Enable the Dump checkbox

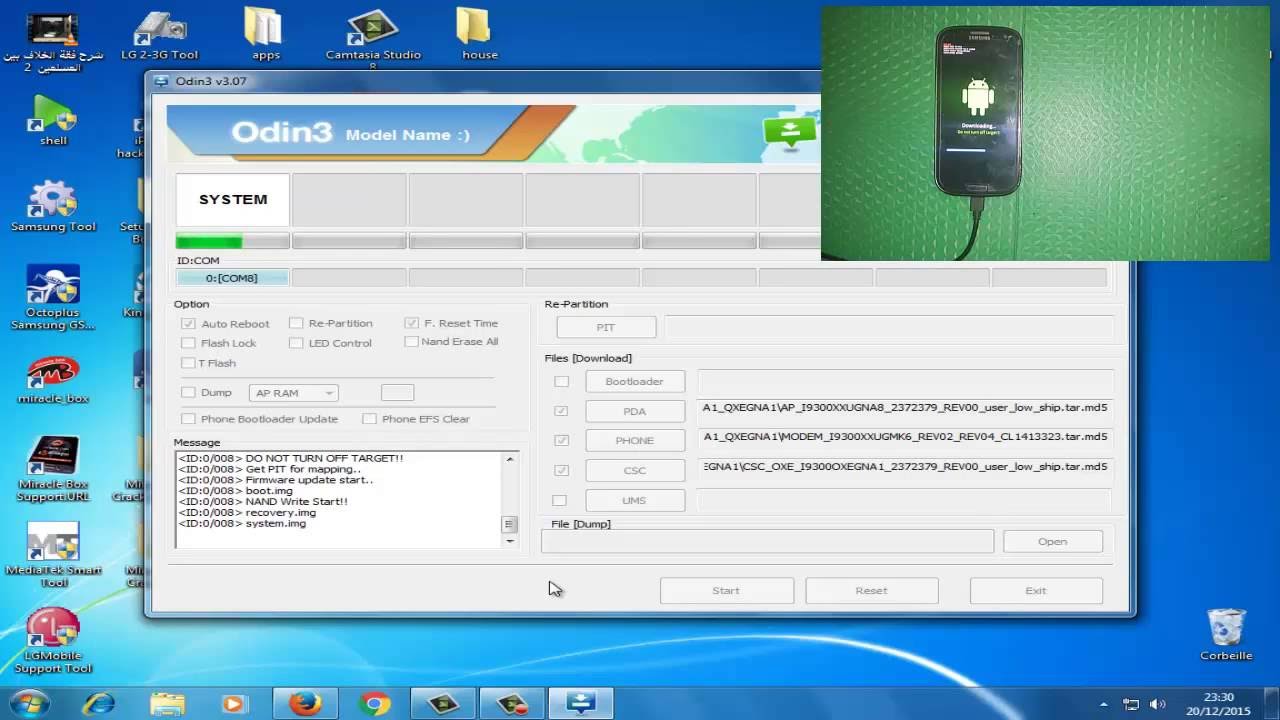click(188, 393)
